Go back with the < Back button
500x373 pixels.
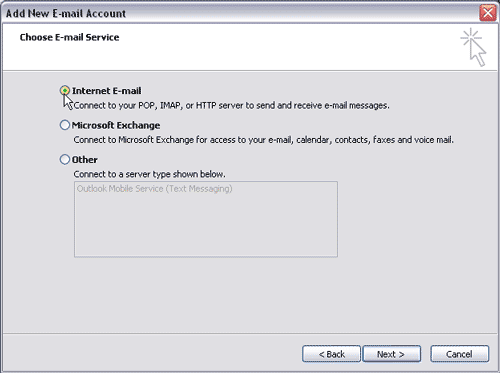[x=331, y=354]
